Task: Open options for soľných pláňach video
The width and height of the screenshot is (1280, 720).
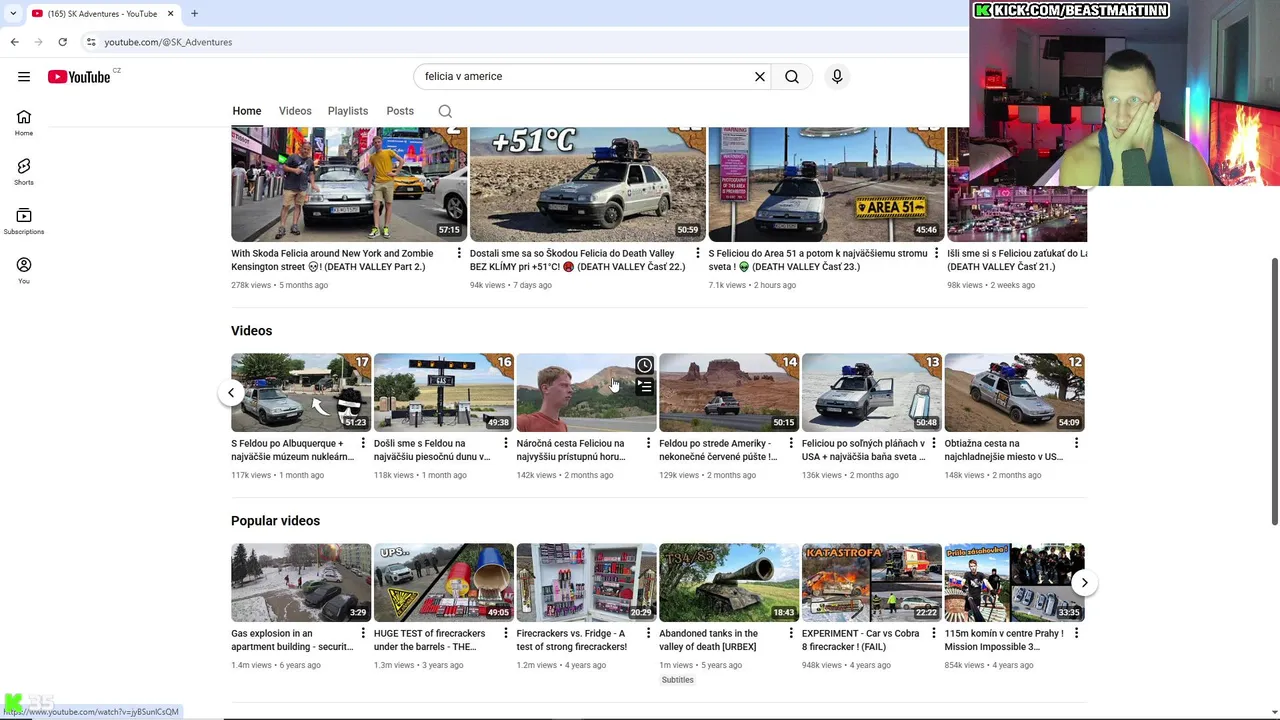Action: click(934, 444)
